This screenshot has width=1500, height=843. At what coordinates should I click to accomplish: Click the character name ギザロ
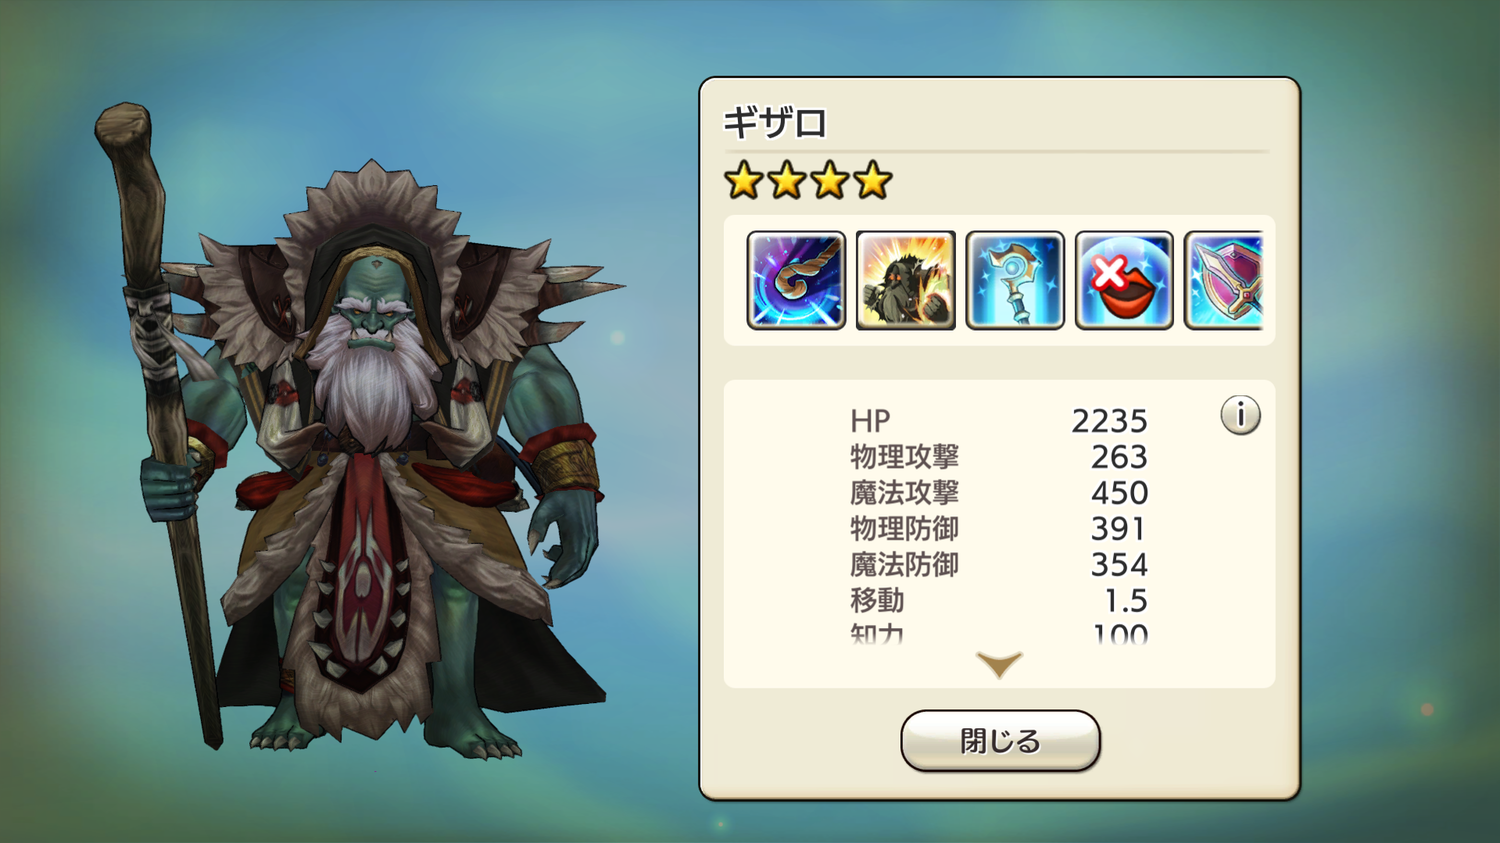click(x=775, y=124)
